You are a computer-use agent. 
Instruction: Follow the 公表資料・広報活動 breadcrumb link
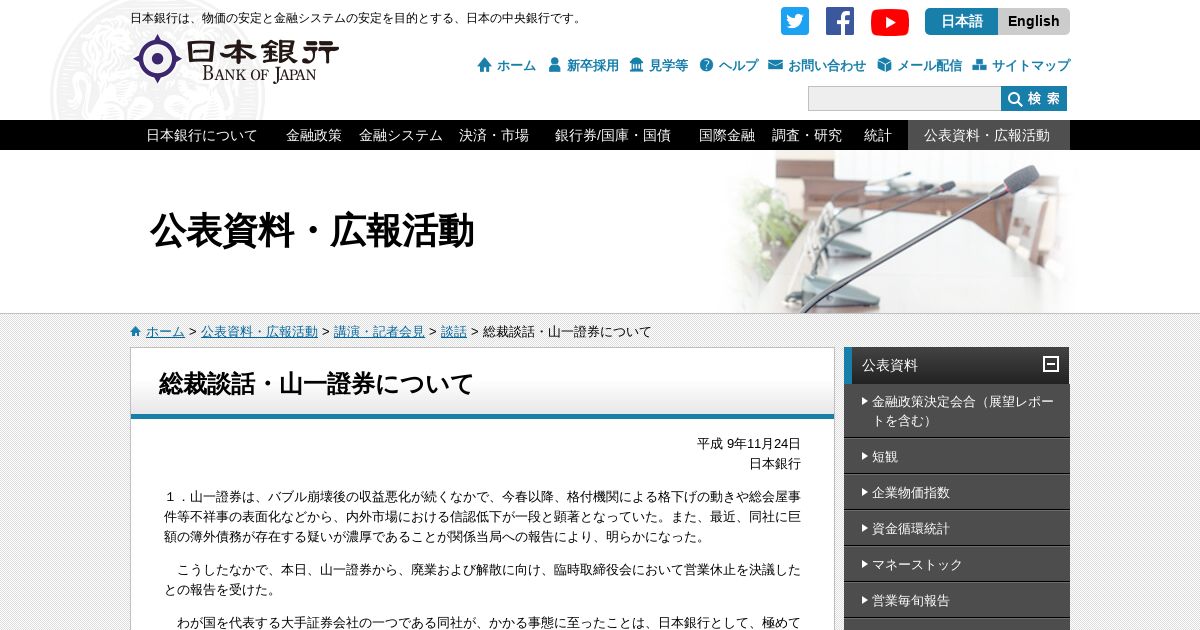point(259,332)
